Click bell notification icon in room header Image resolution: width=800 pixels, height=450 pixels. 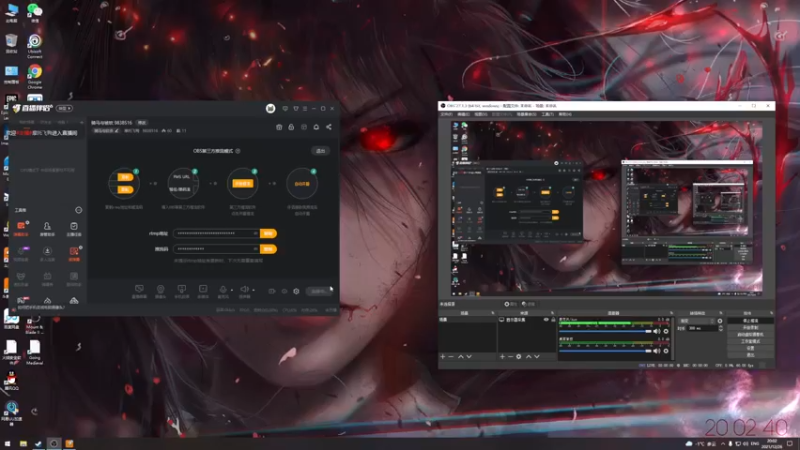(316, 127)
